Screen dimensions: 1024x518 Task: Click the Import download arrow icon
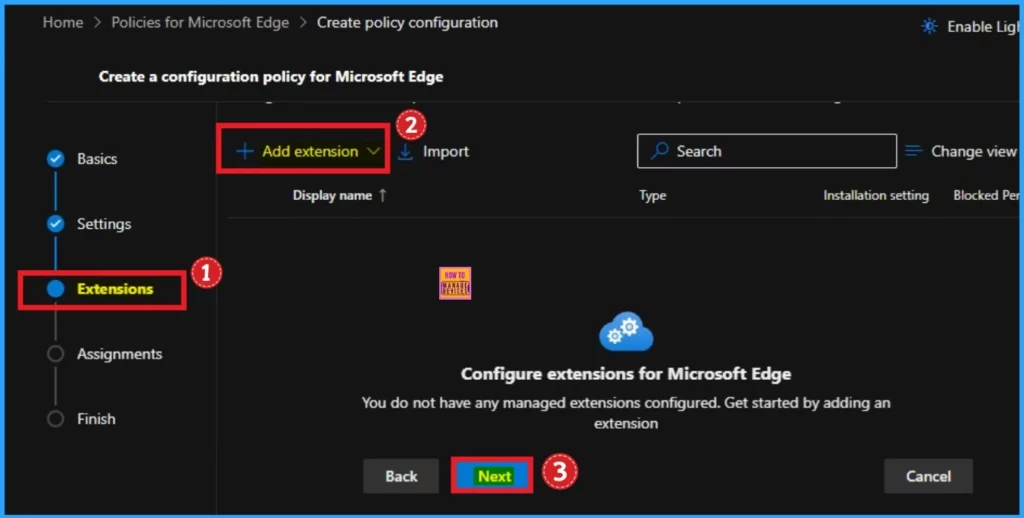pos(406,152)
